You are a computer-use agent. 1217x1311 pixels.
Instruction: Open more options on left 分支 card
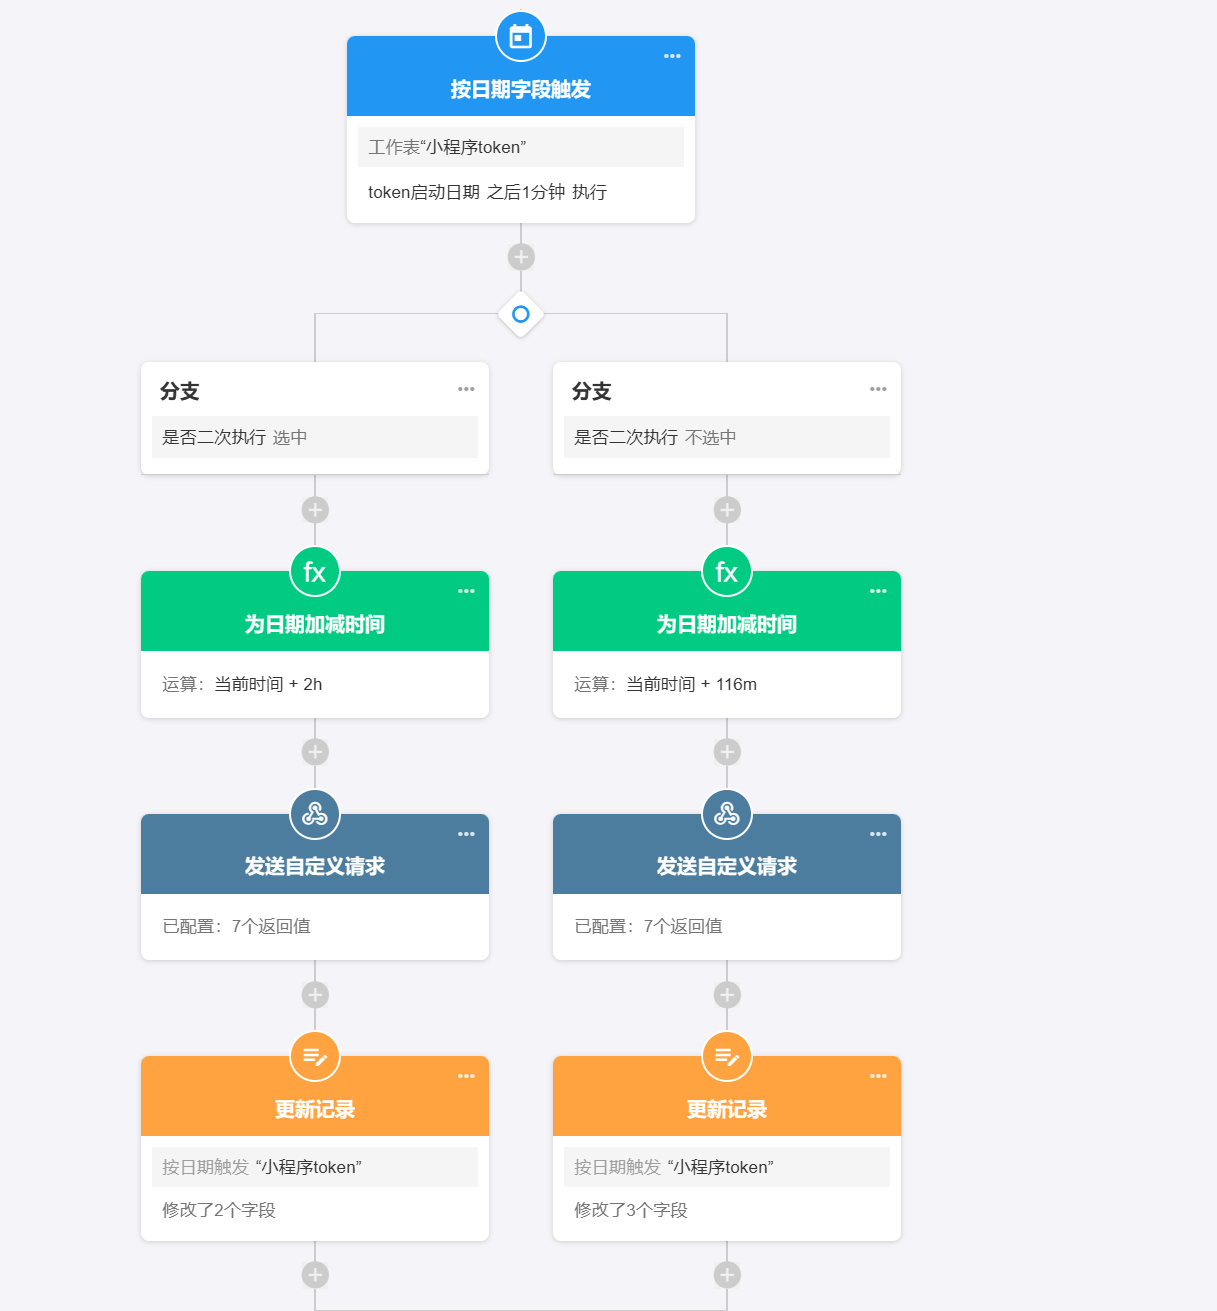pyautogui.click(x=466, y=389)
